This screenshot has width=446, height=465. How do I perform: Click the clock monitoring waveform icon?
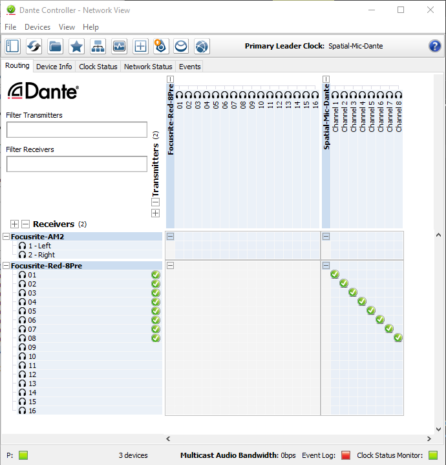119,46
